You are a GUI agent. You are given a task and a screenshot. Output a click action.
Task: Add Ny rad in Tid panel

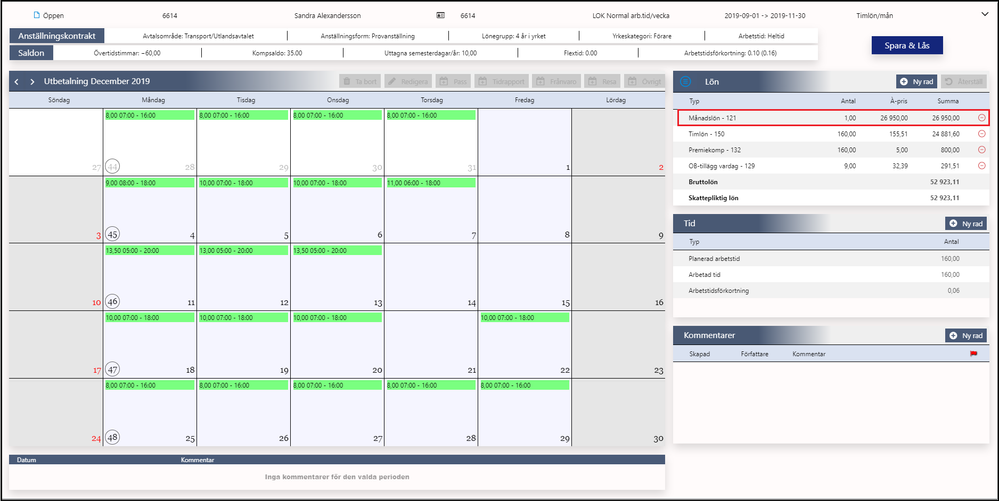coord(966,224)
